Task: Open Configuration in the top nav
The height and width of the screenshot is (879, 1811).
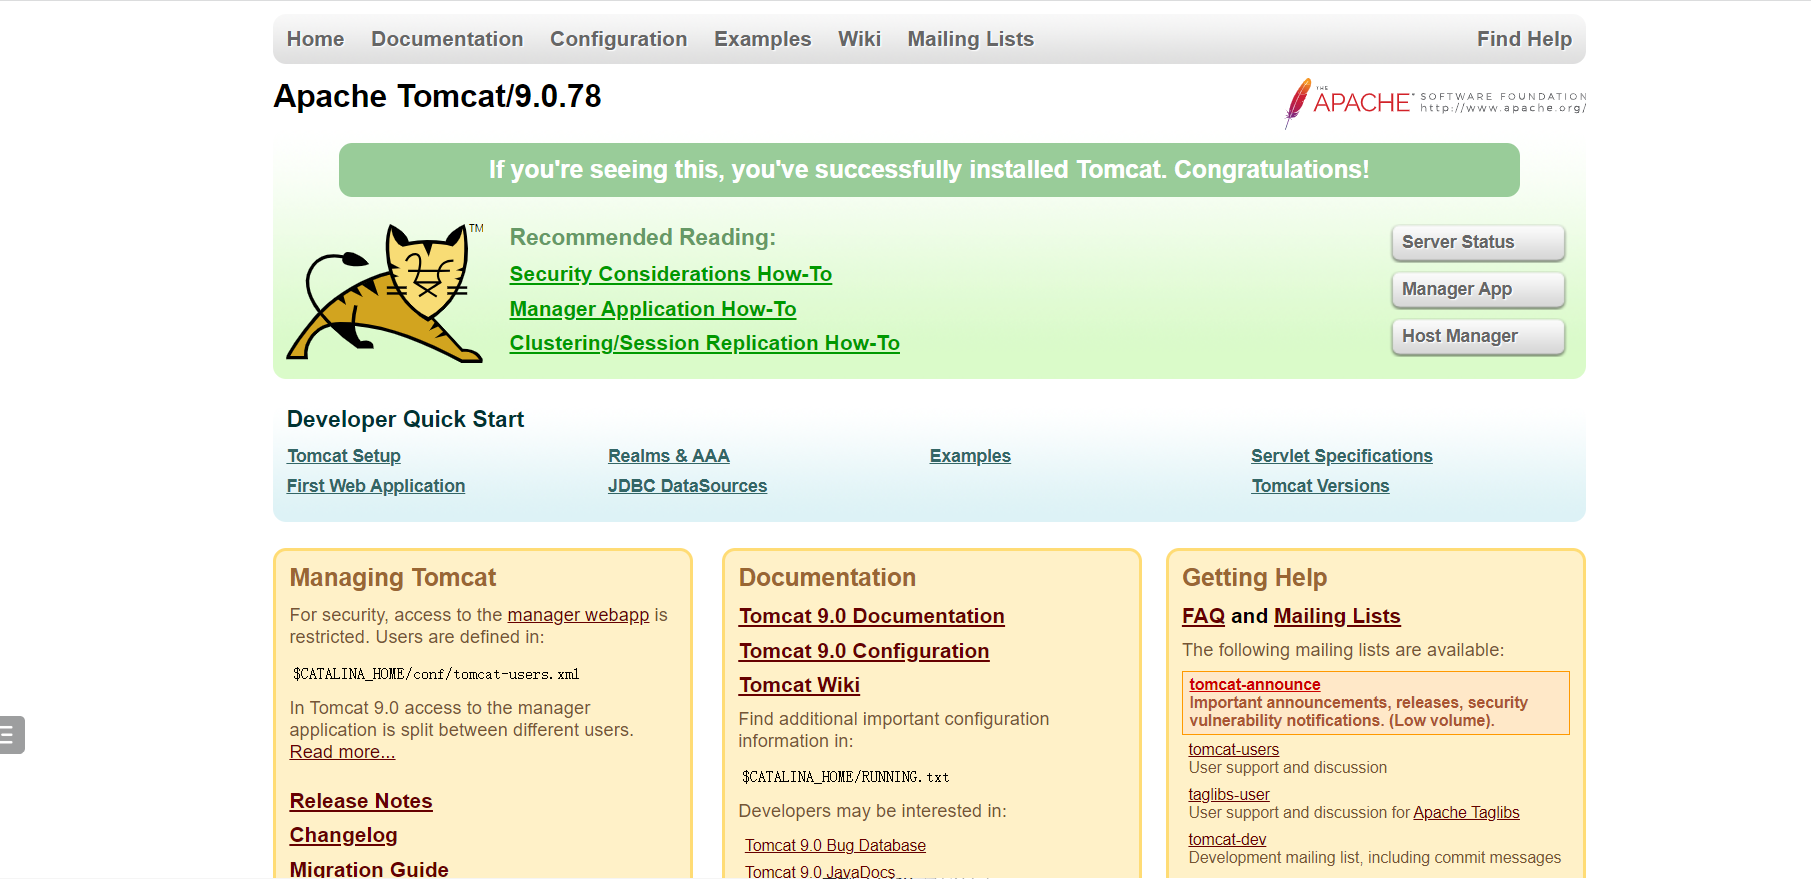Action: coord(618,39)
